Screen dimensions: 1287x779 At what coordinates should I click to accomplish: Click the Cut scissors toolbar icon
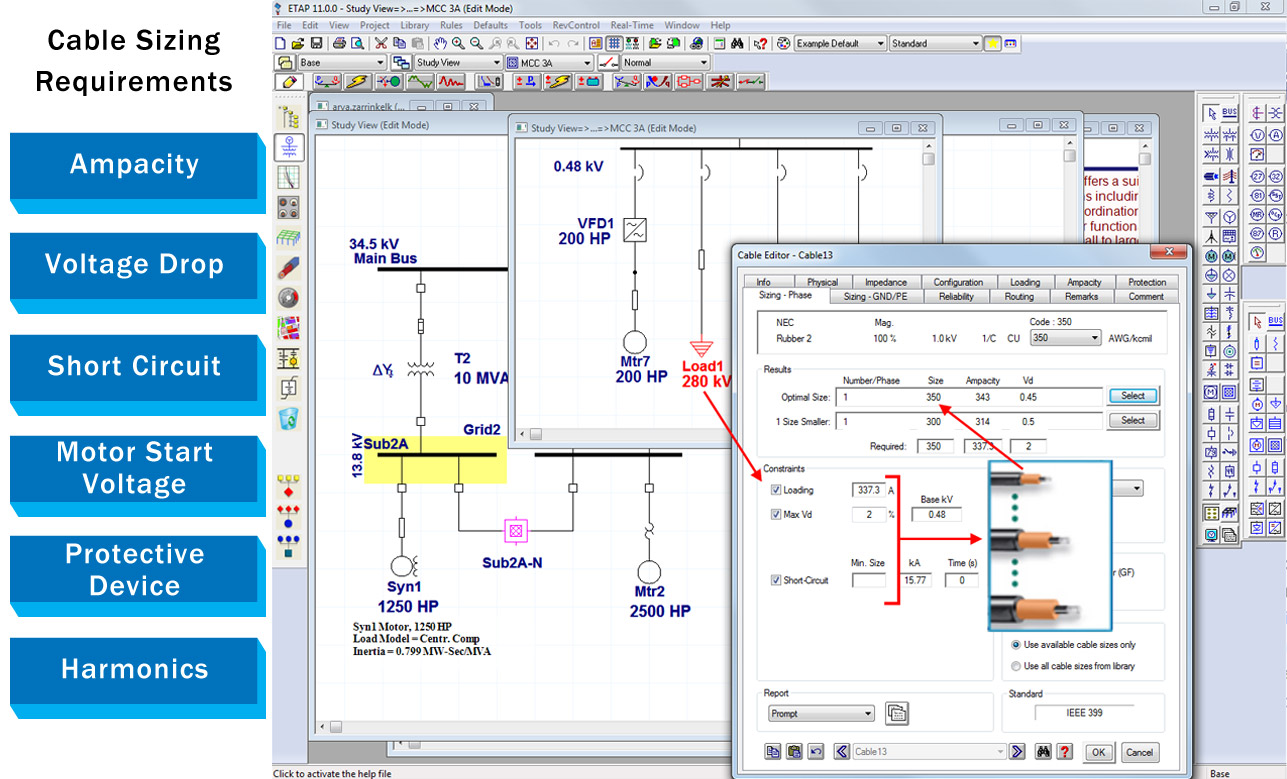tap(381, 44)
